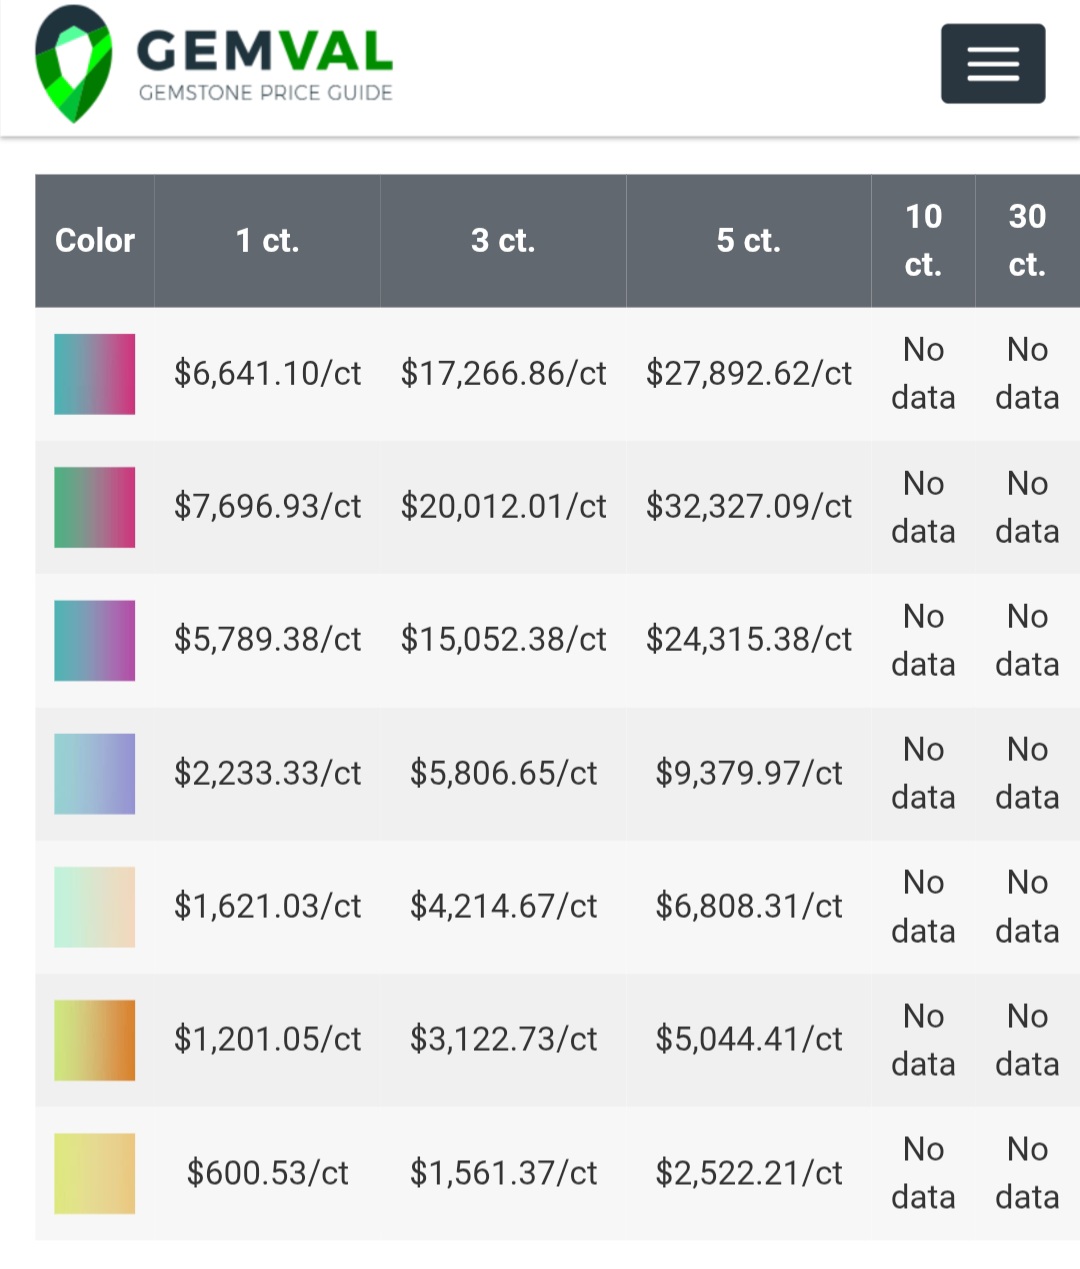Click the $15,052.38/ct price cell

[503, 640]
